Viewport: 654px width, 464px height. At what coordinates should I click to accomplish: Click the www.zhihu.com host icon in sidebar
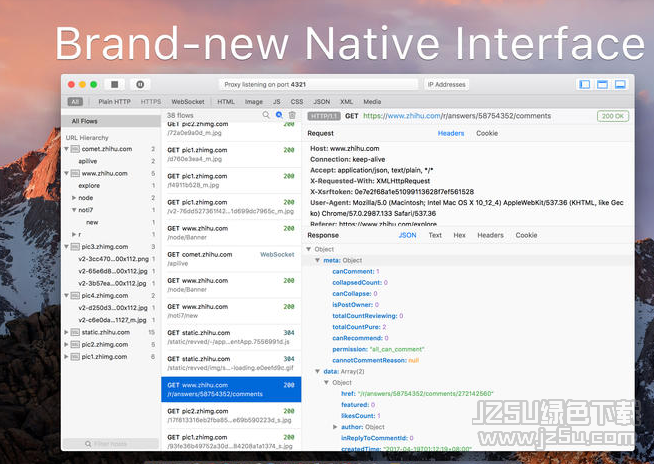(x=75, y=173)
